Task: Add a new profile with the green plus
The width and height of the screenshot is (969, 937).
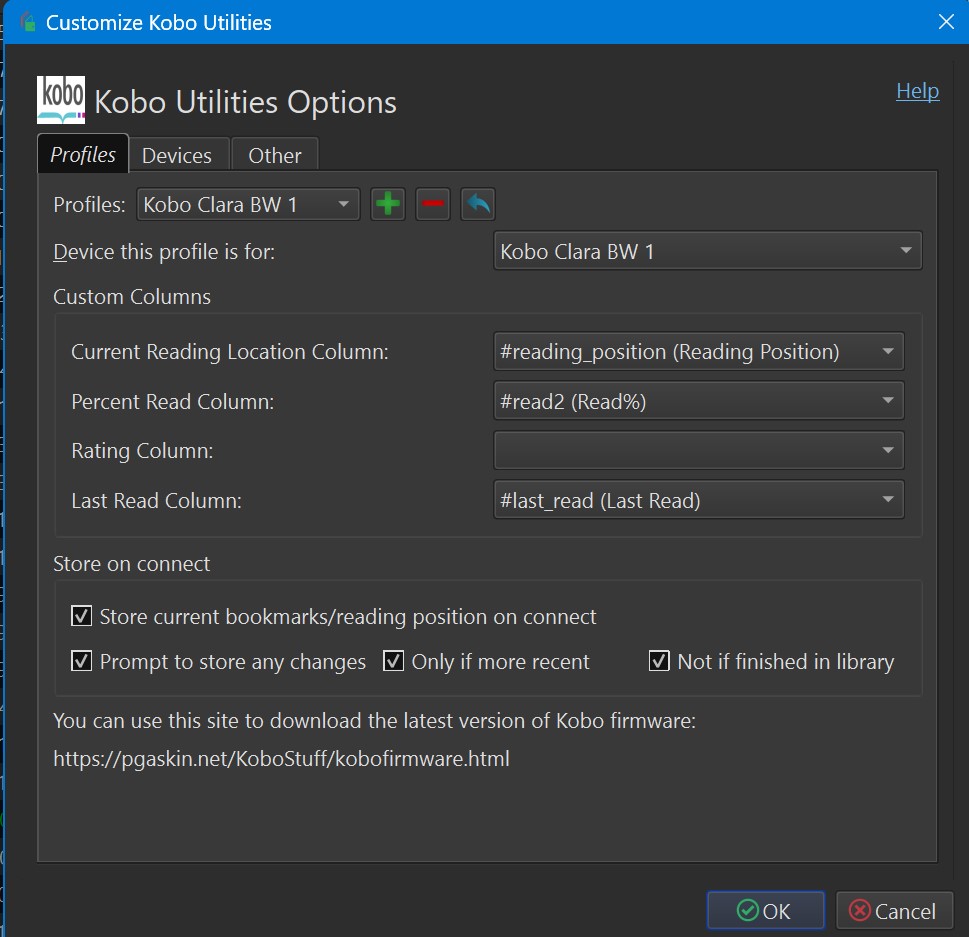Action: [387, 204]
